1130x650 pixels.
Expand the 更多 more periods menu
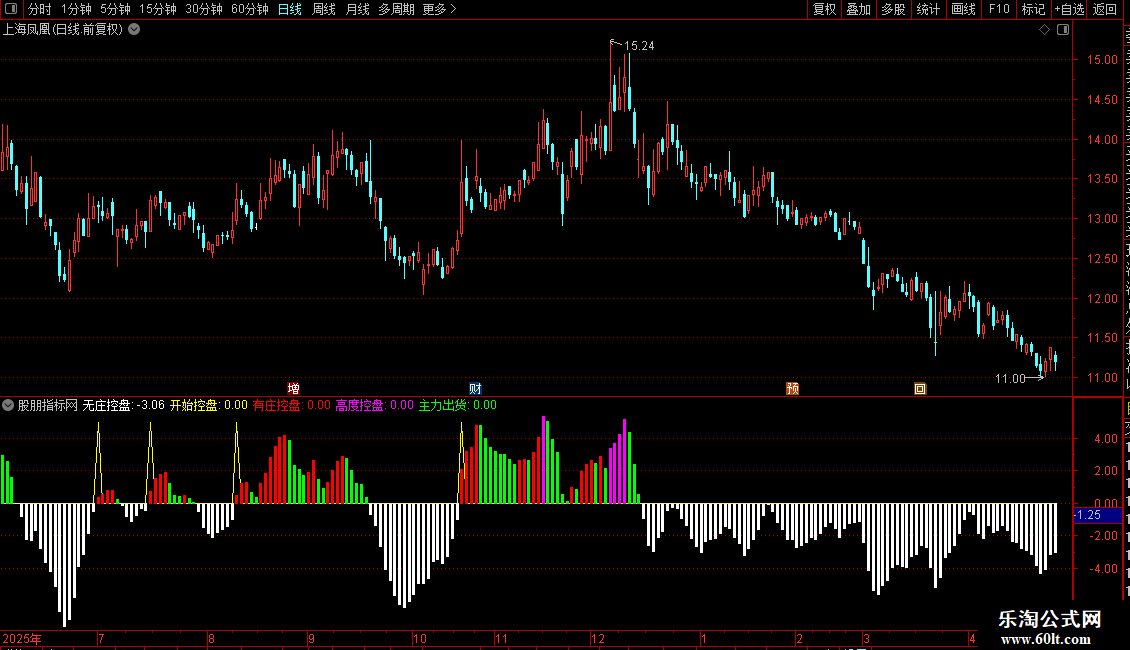(x=439, y=9)
